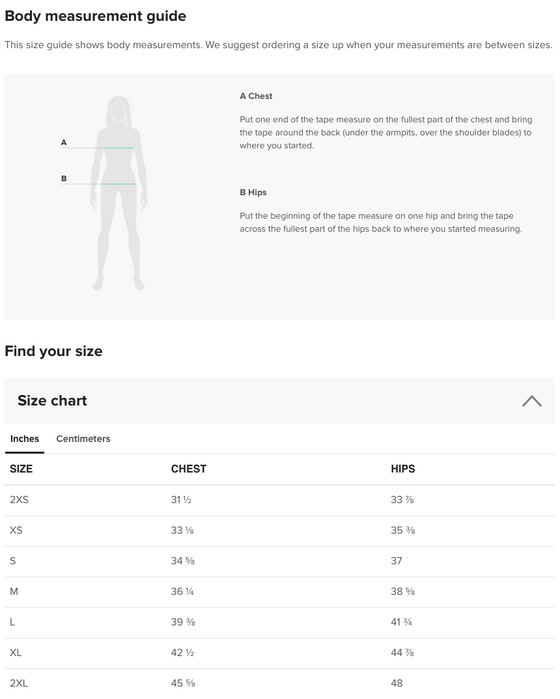
Task: Click the S hips value 37
Action: pyautogui.click(x=396, y=561)
